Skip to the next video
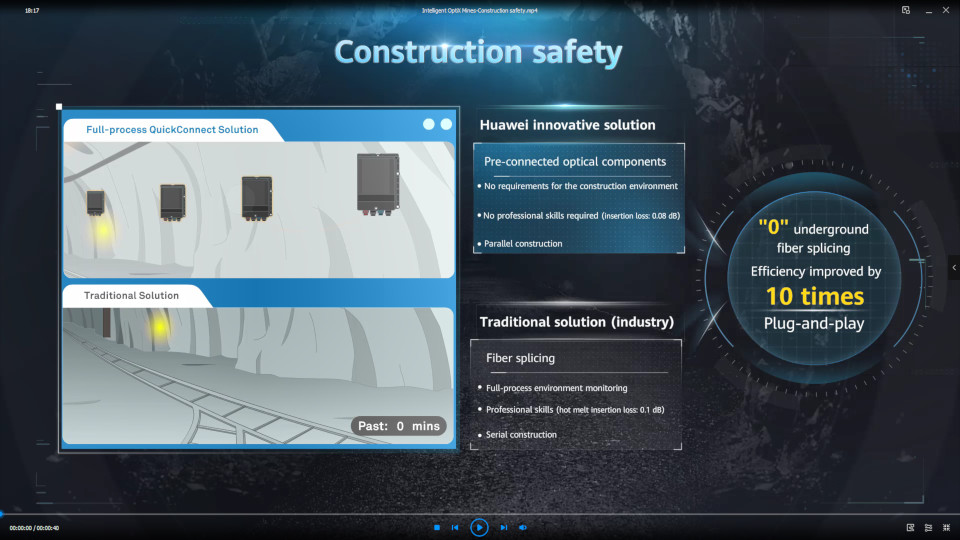The width and height of the screenshot is (960, 540). point(504,527)
